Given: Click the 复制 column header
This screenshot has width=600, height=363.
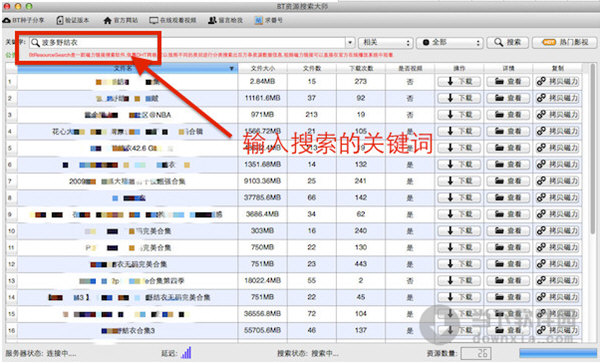Looking at the screenshot, I should tap(558, 68).
